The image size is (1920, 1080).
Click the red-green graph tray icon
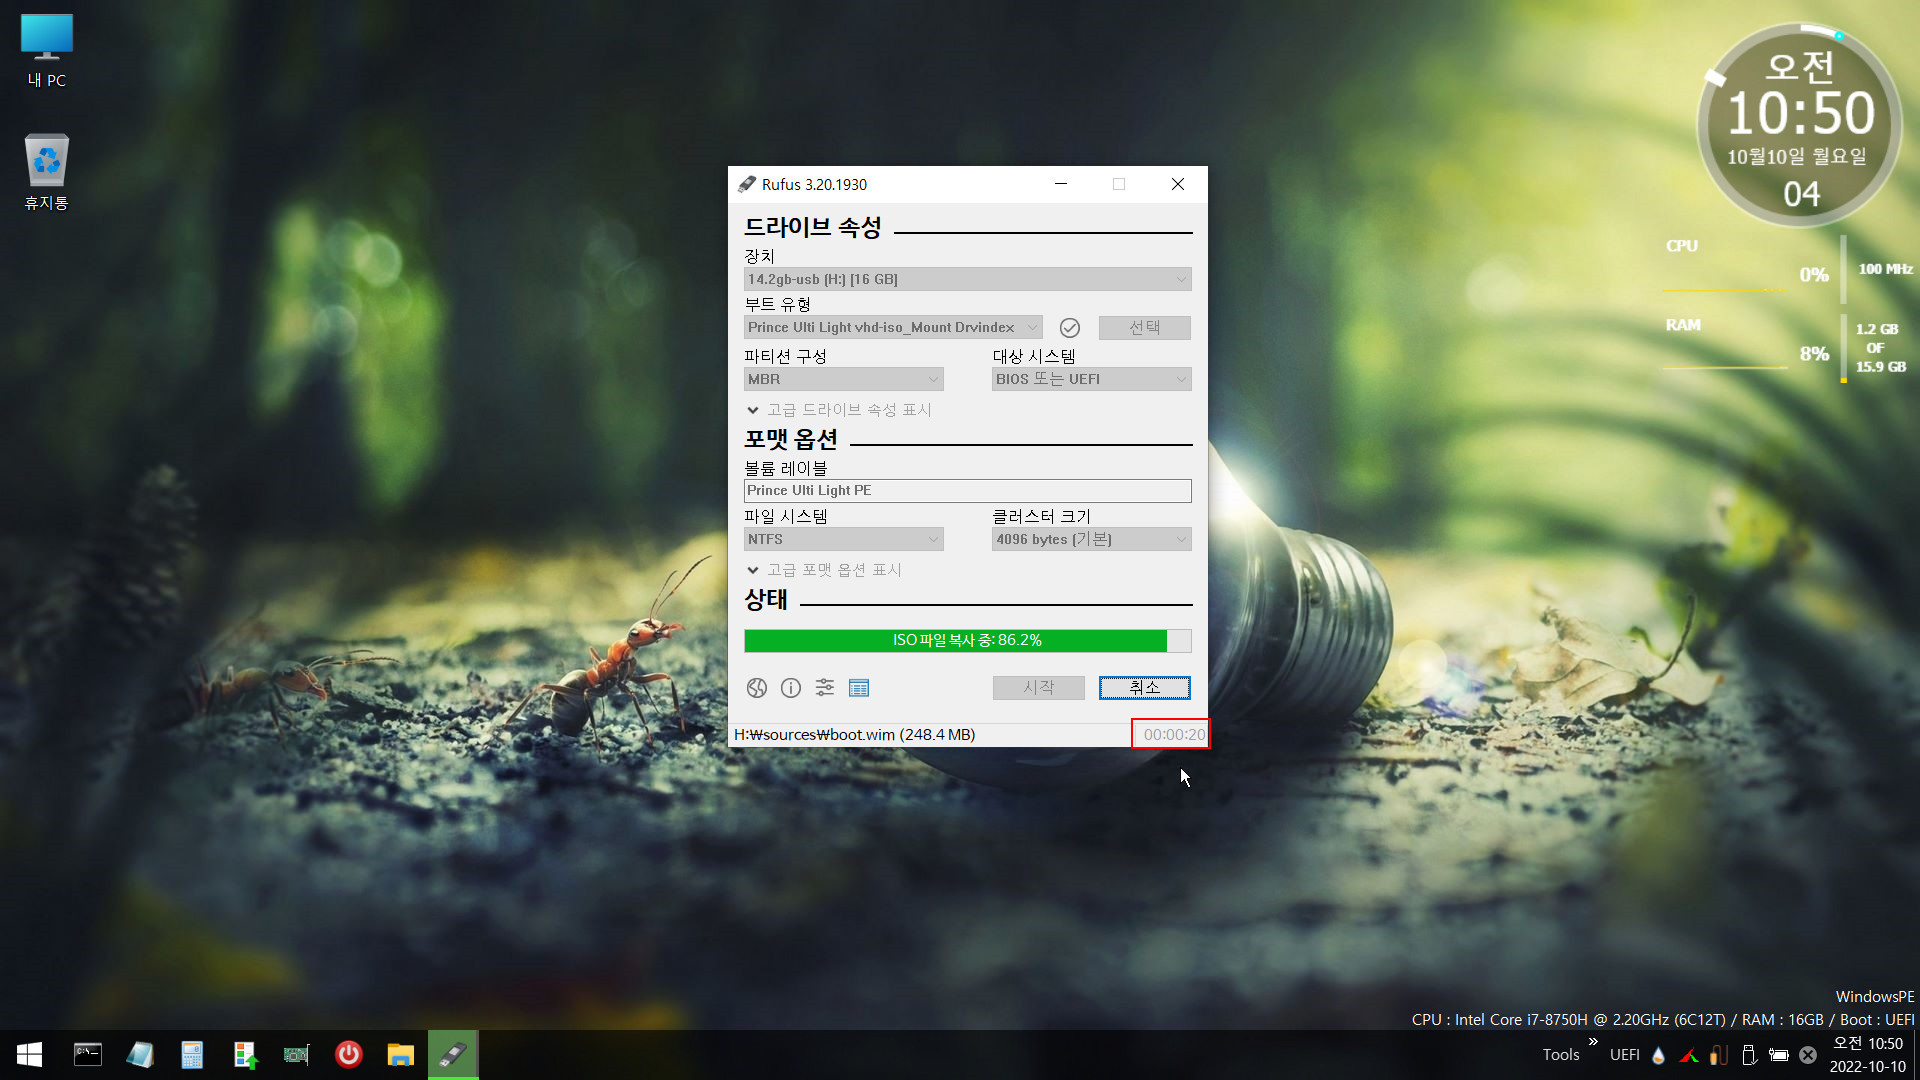point(1689,1055)
